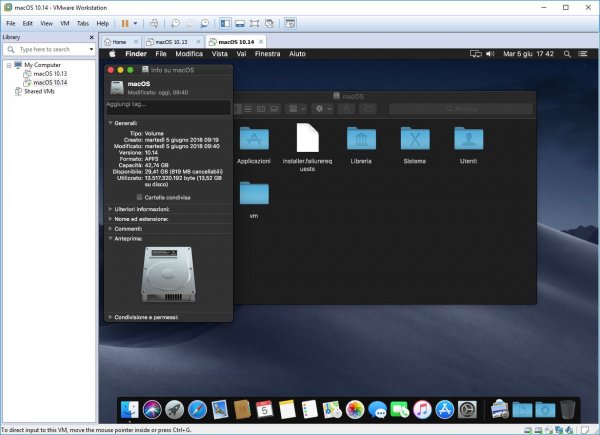The image size is (600, 435).
Task: Switch to the macOS 10.13 tab
Action: (171, 42)
